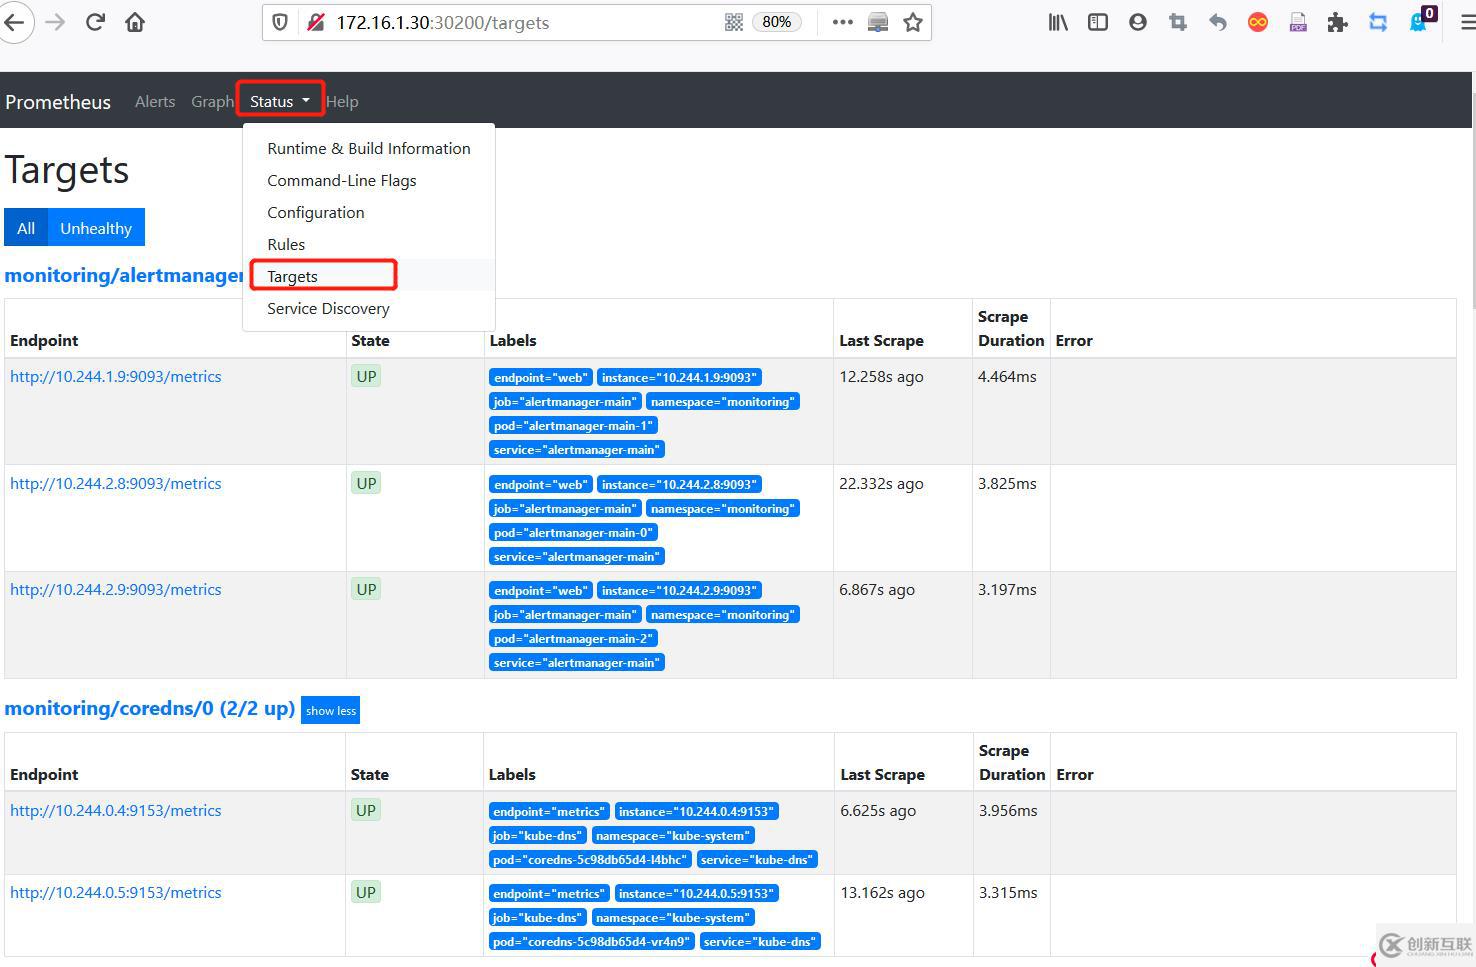Open the 10.244.1.9:9093 metrics endpoint link
1476x967 pixels.
(116, 377)
